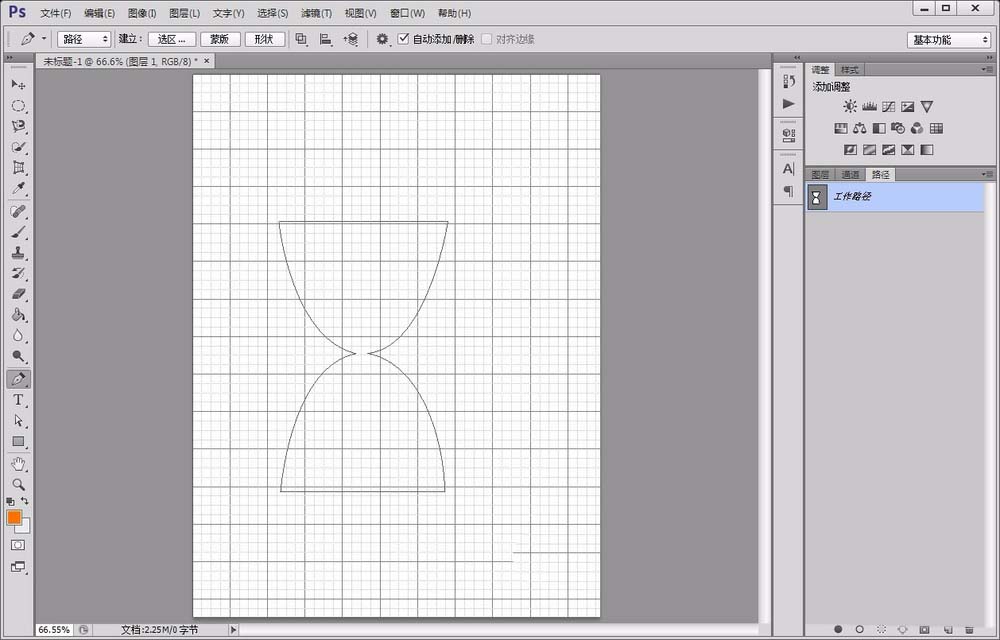Viewport: 1000px width, 640px height.
Task: Open the 滤镜(T) menu
Action: (x=316, y=13)
